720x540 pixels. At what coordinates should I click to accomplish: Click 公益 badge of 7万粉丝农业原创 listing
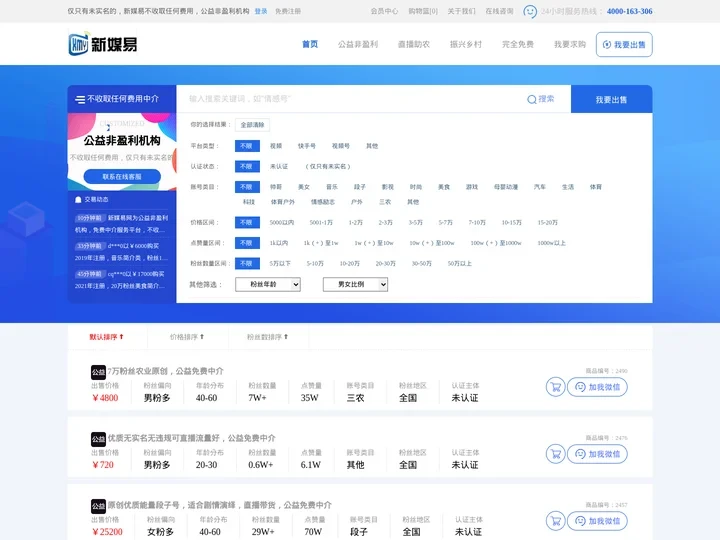(98, 372)
